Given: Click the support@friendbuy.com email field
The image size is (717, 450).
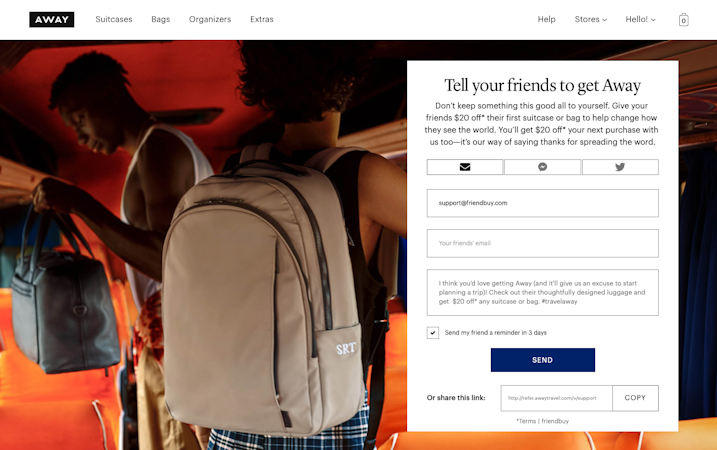Looking at the screenshot, I should point(543,203).
